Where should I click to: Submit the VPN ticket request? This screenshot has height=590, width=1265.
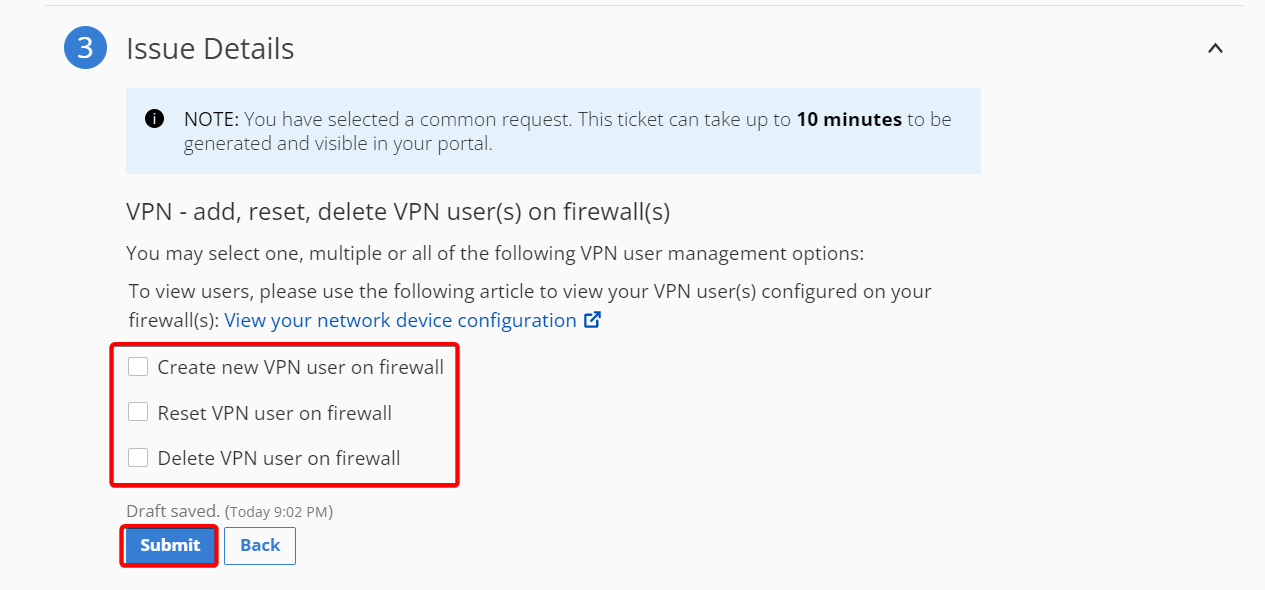[x=170, y=545]
